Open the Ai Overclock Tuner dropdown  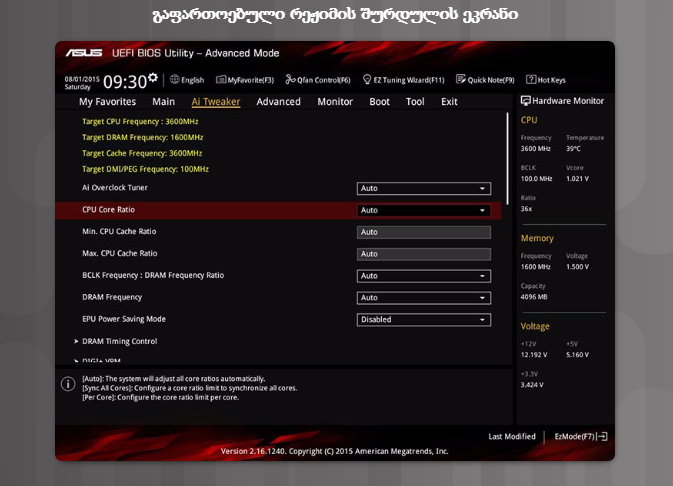[x=424, y=188]
